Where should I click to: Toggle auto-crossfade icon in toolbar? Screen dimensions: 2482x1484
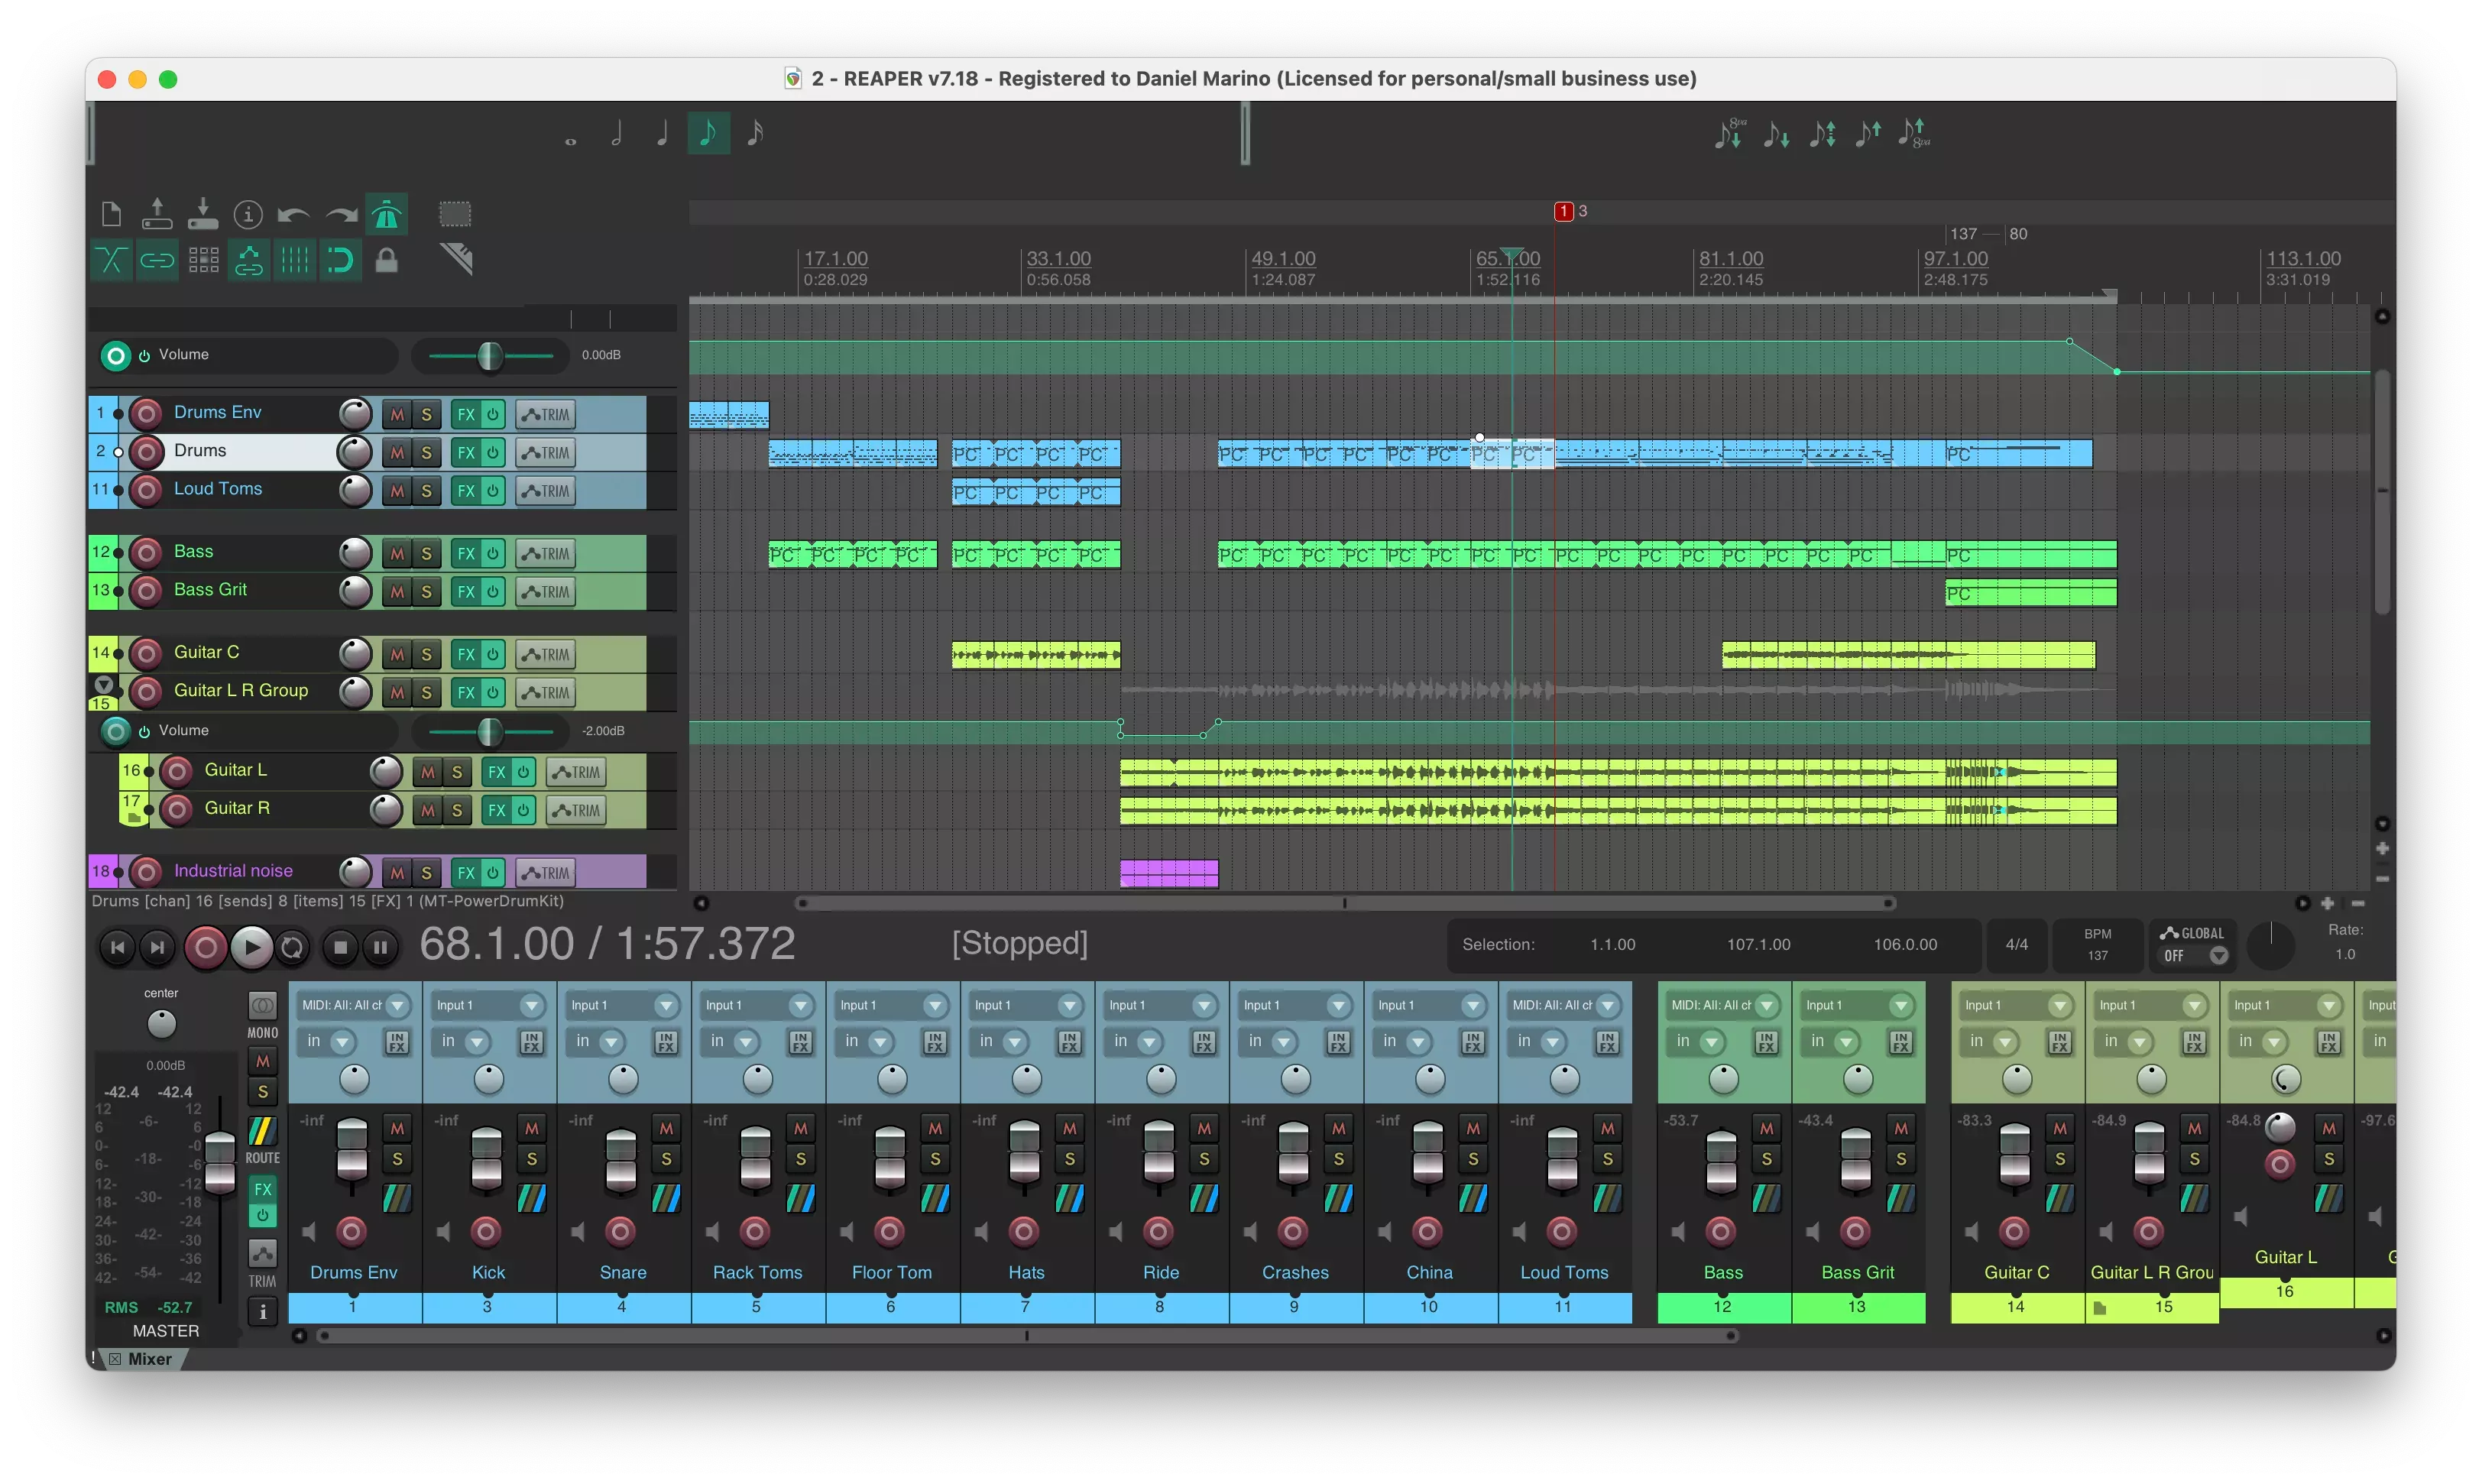111,261
